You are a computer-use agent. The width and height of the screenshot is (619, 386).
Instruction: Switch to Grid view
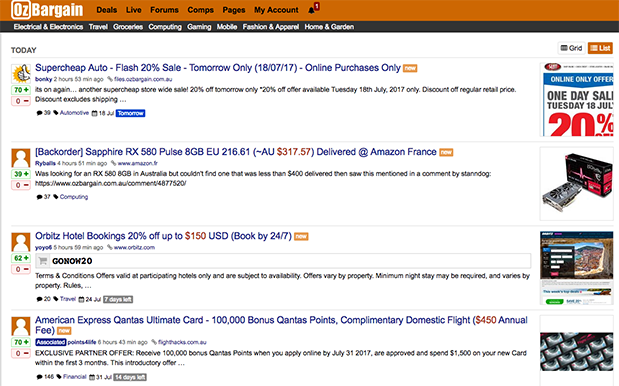pyautogui.click(x=571, y=48)
